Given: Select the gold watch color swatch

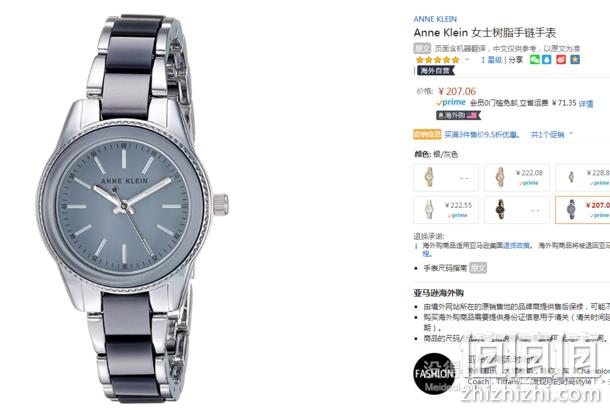Looking at the screenshot, I should tap(446, 177).
